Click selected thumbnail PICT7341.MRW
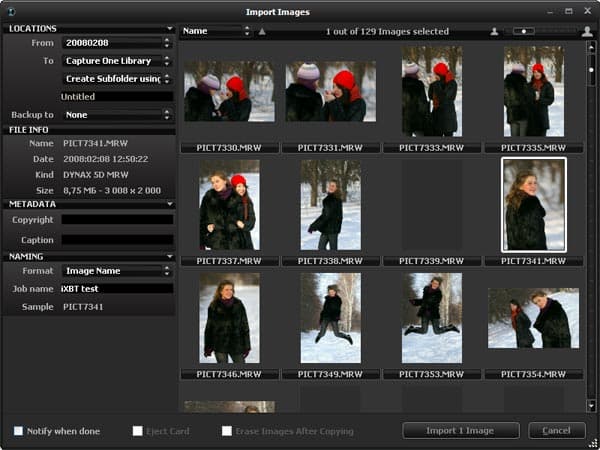This screenshot has width=600, height=450. point(534,205)
